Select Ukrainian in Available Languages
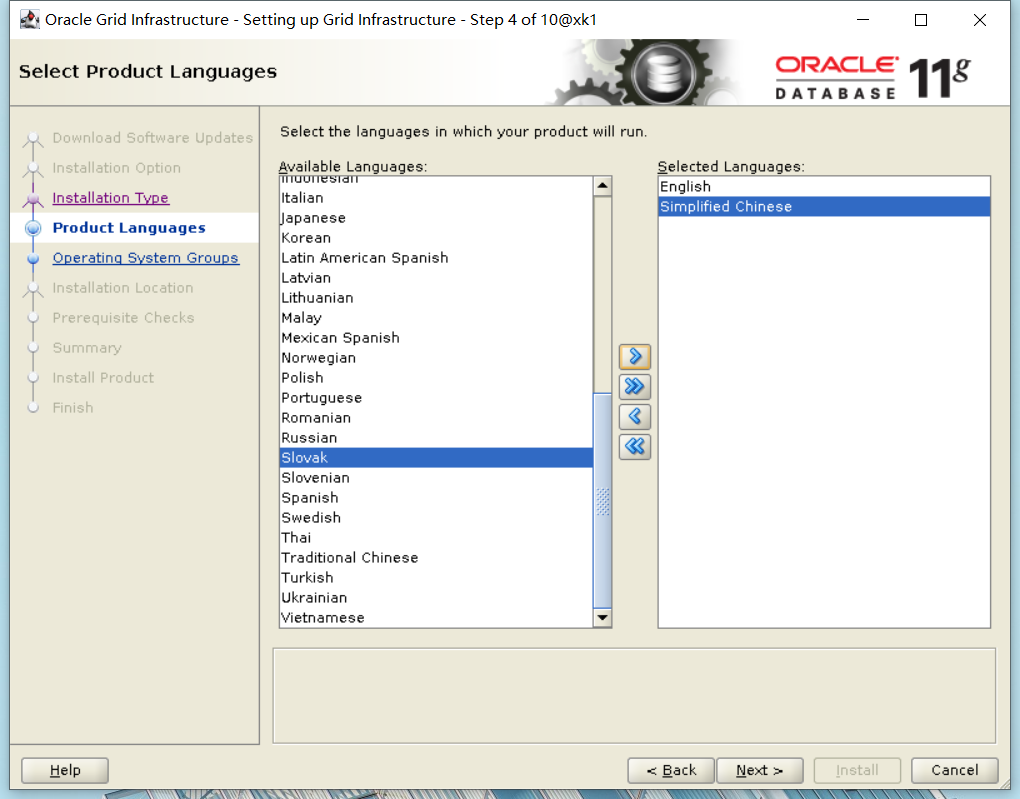 [436, 598]
